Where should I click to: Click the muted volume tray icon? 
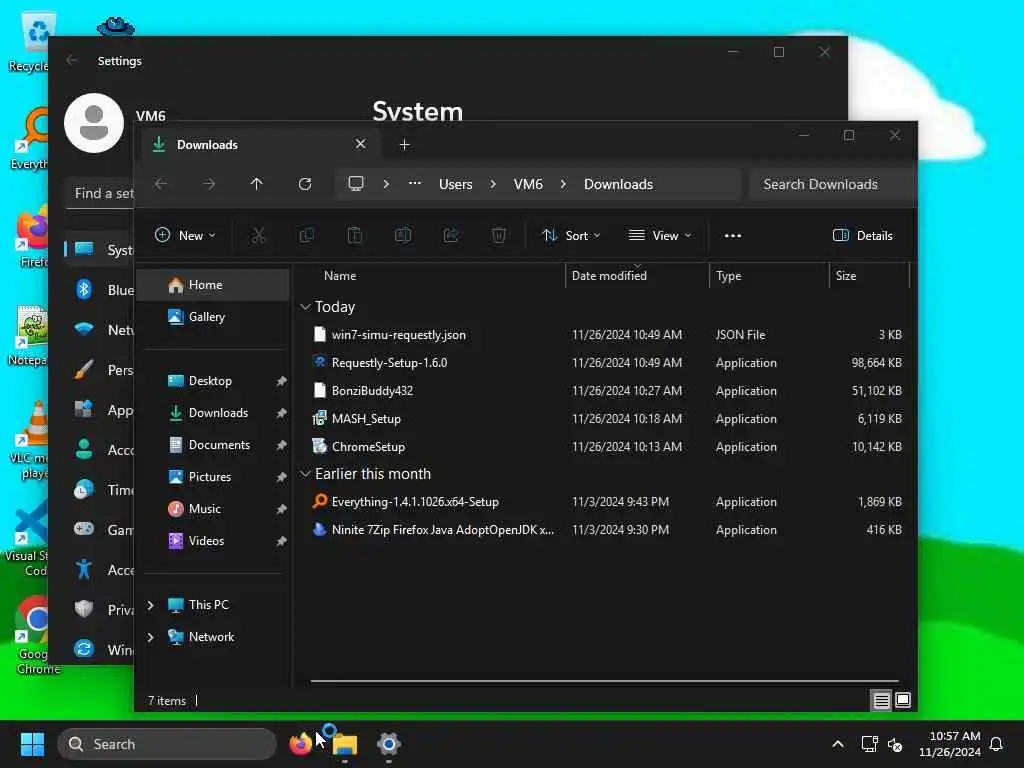pyautogui.click(x=895, y=744)
